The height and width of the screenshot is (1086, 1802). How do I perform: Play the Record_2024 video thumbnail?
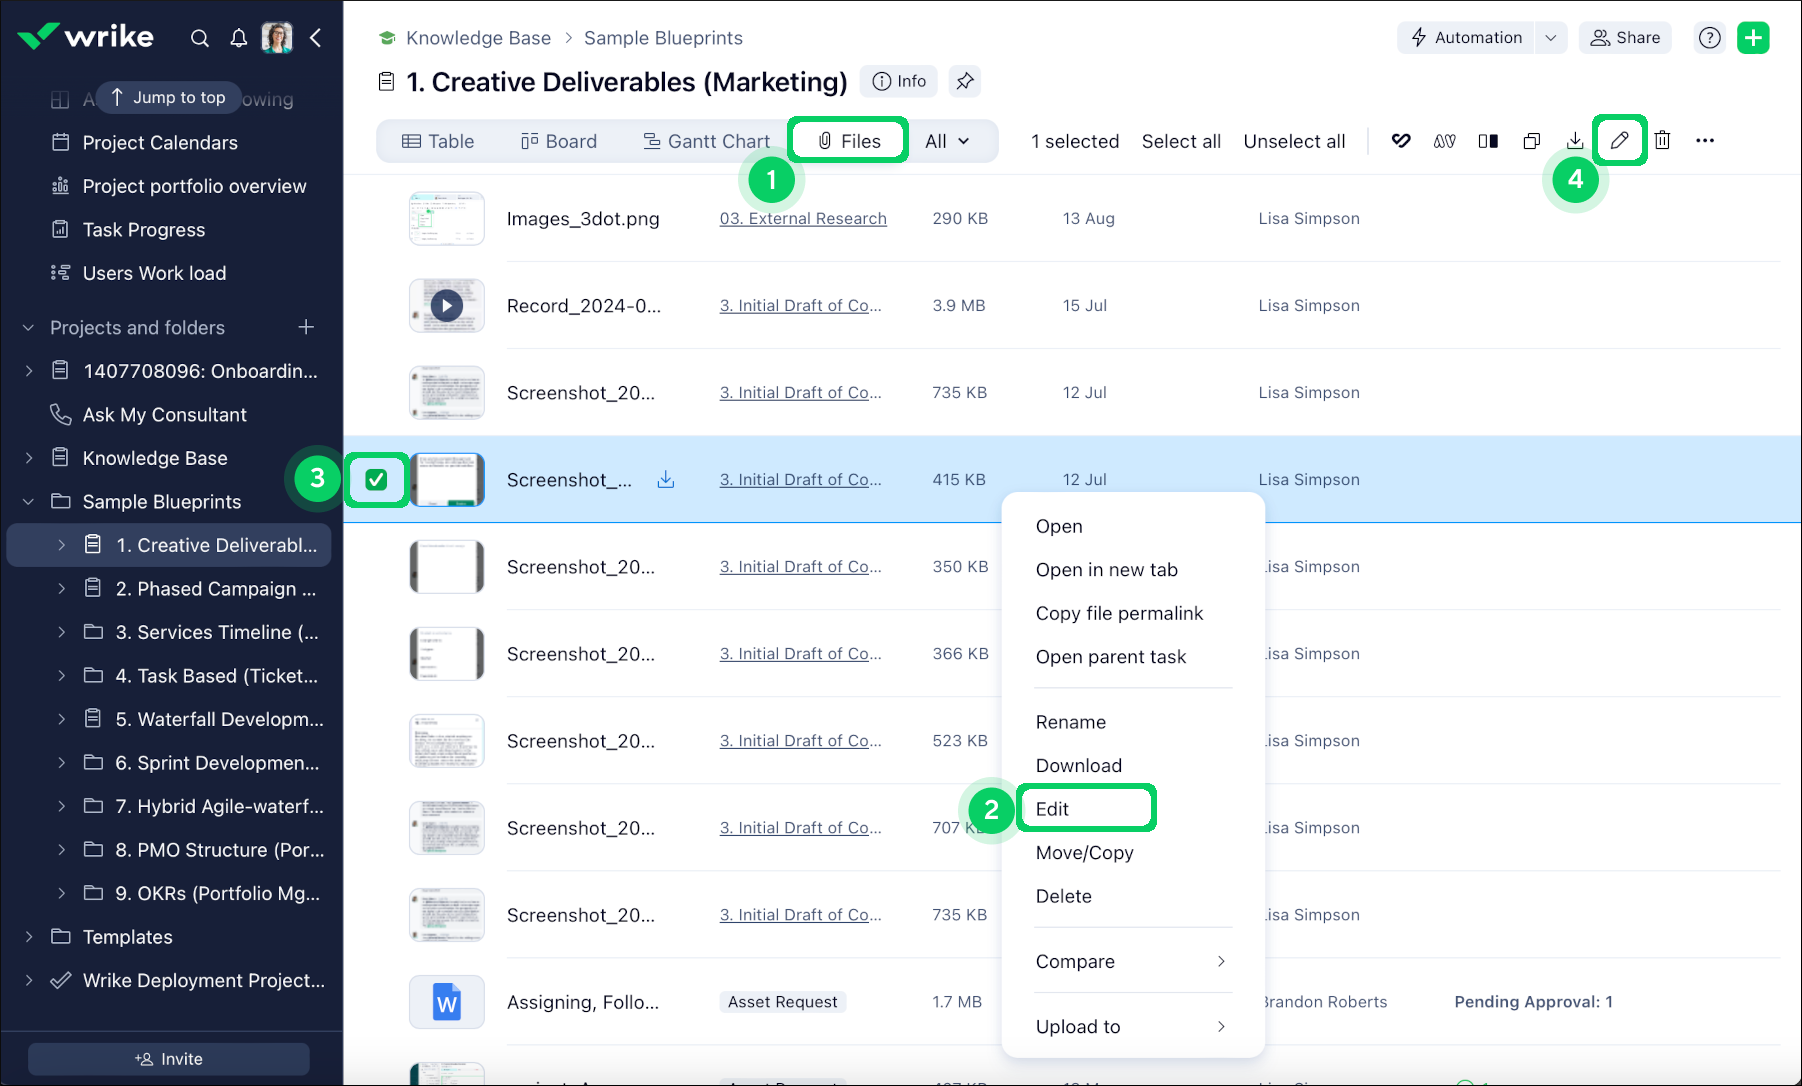tap(446, 306)
